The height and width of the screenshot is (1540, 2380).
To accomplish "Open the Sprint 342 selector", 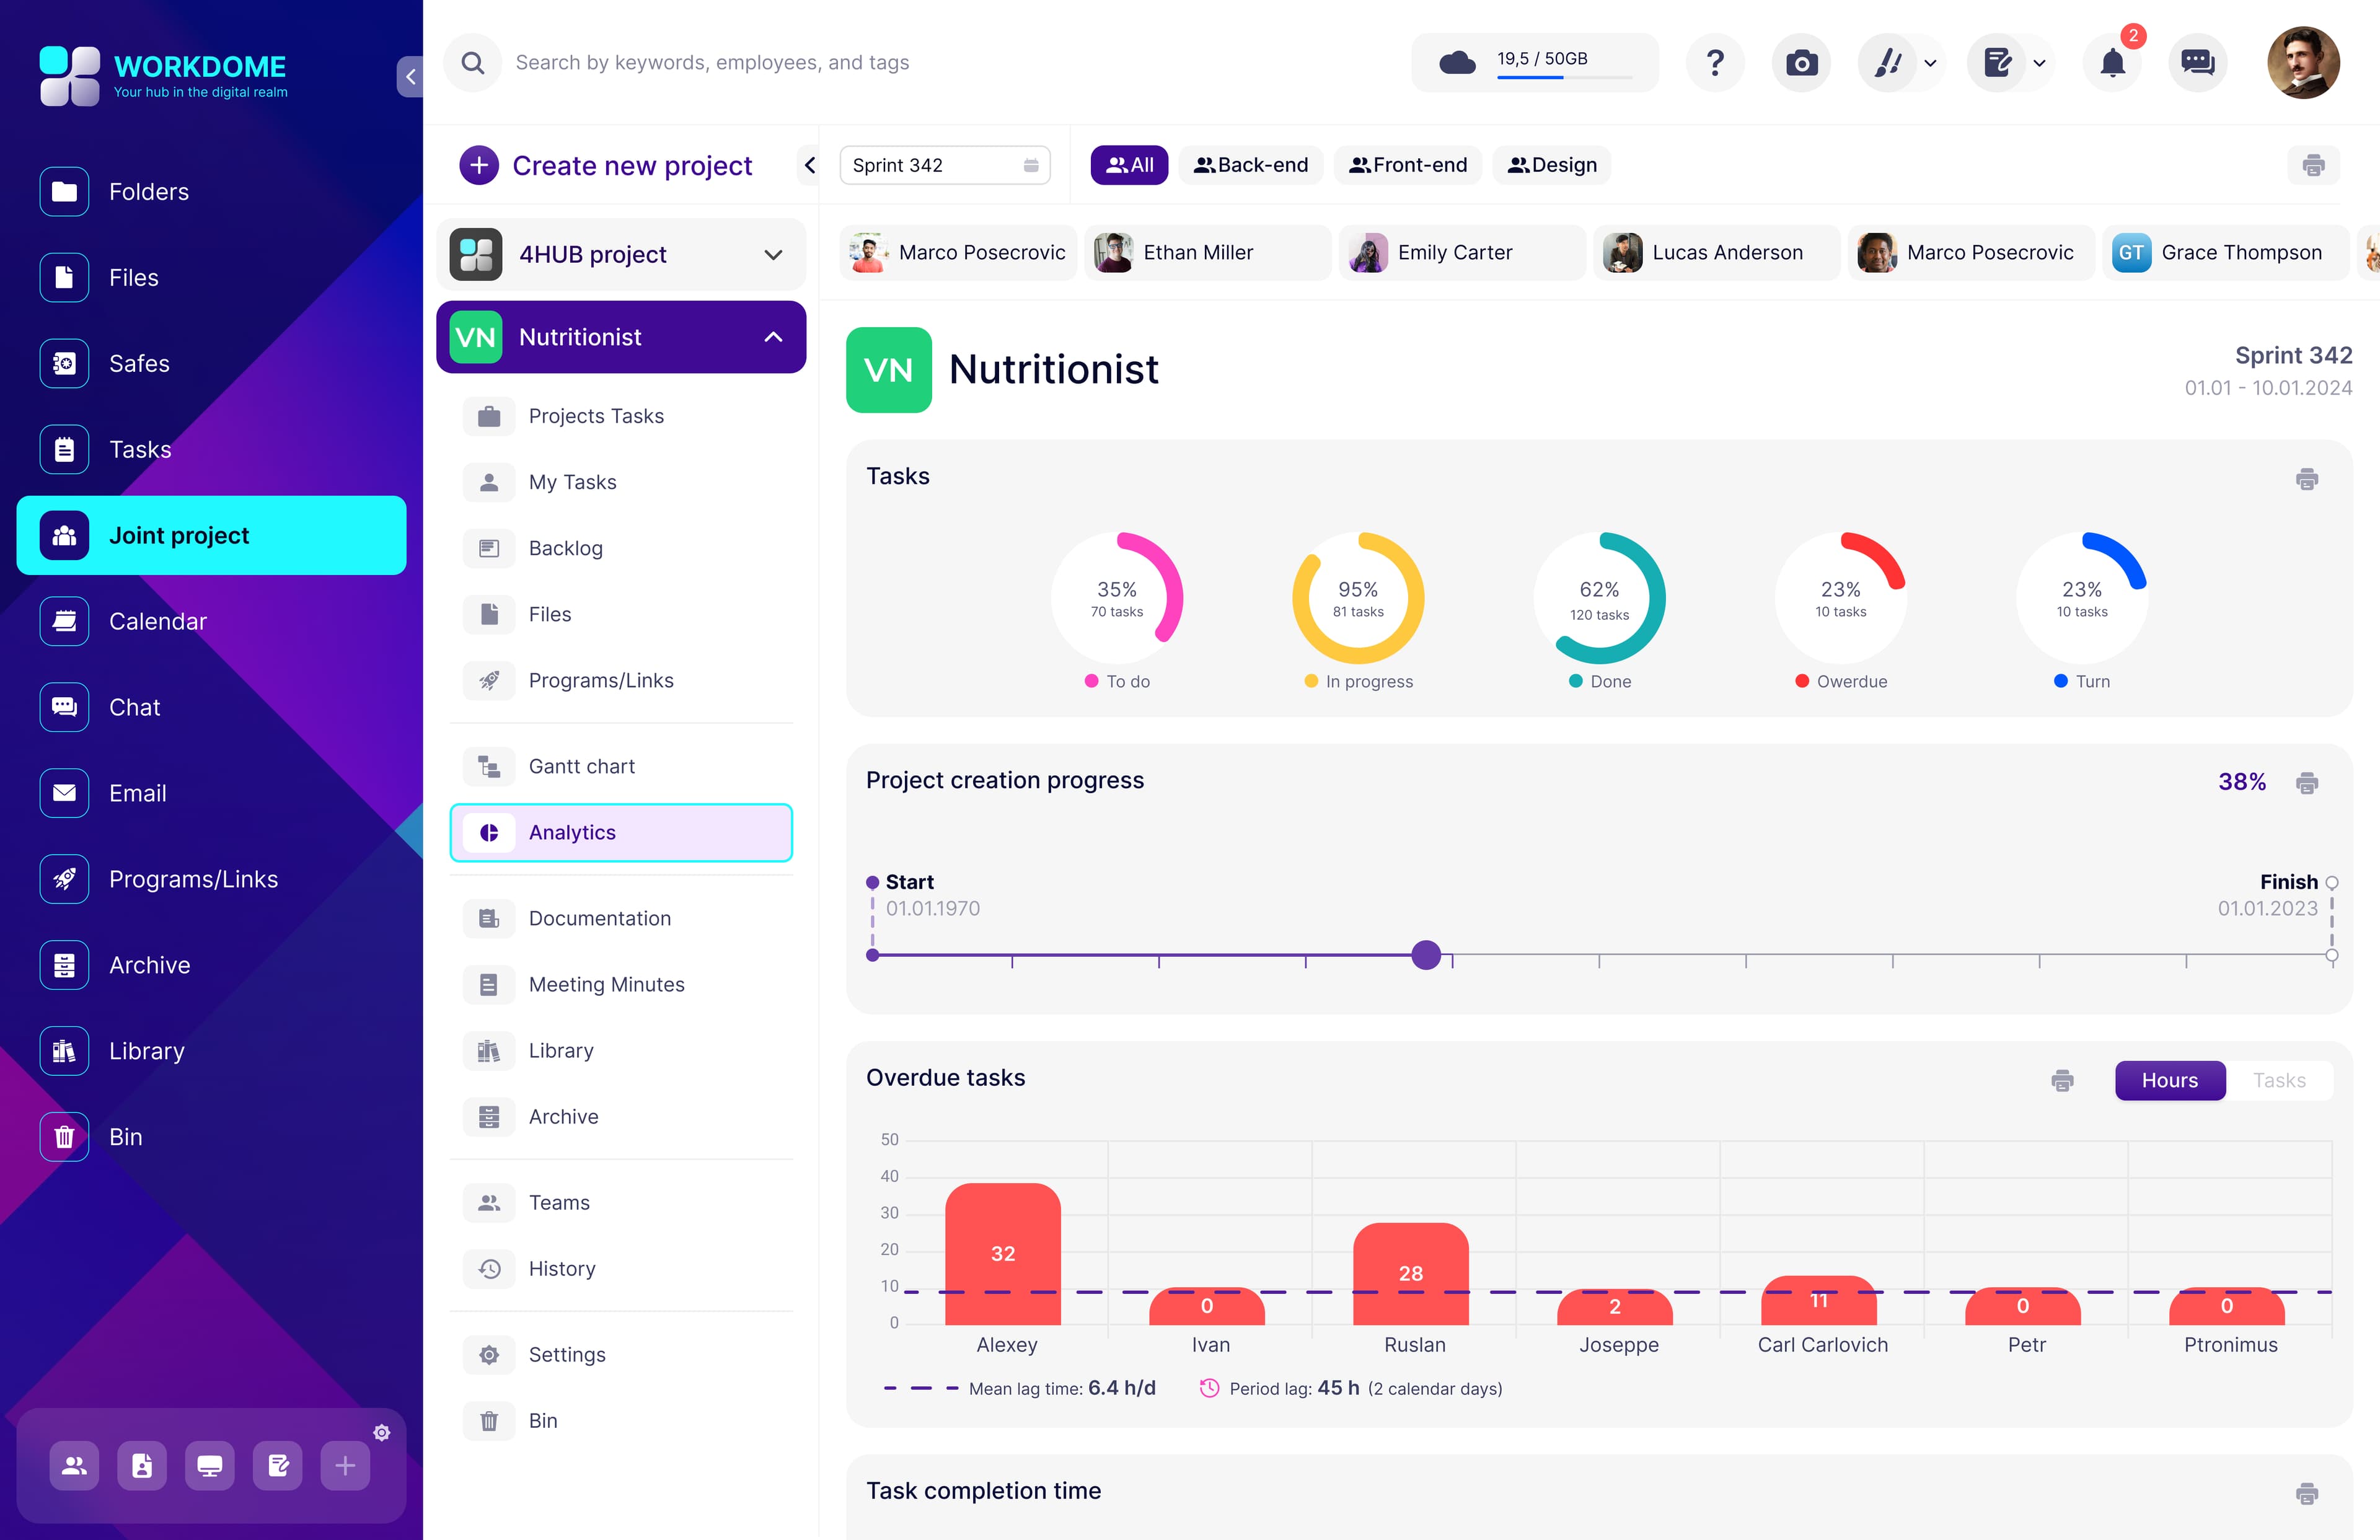I will click(944, 165).
